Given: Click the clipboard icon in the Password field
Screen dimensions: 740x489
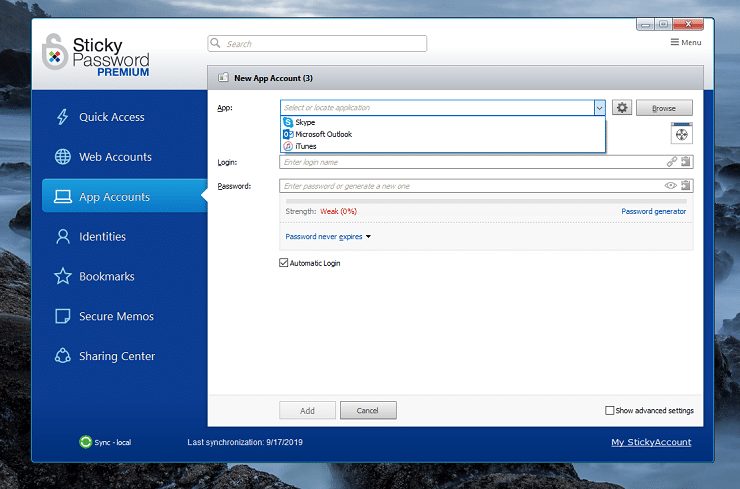Looking at the screenshot, I should [686, 186].
